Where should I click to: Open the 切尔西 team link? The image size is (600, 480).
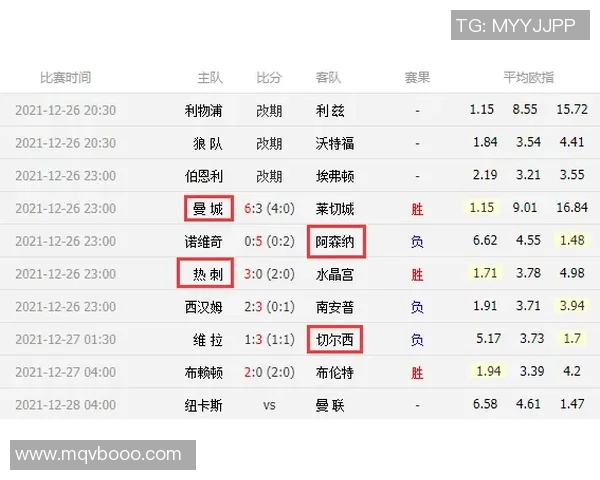tap(335, 339)
